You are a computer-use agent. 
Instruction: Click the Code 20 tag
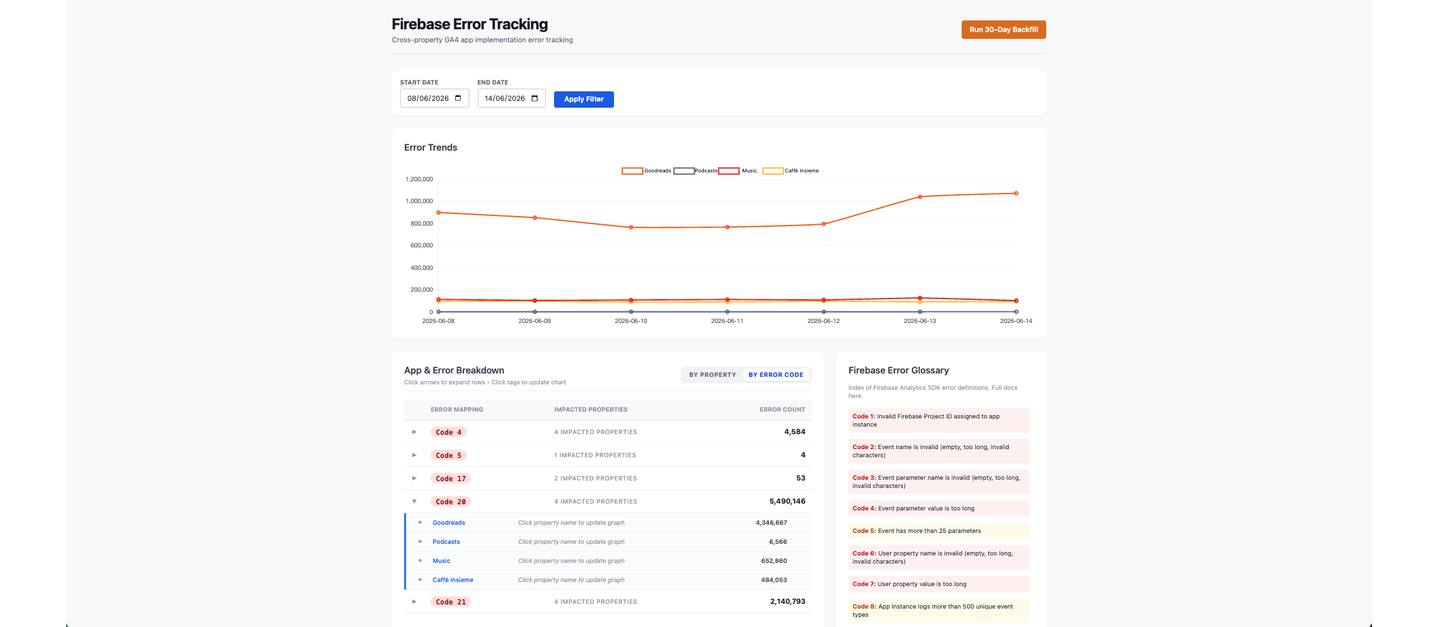pos(451,501)
